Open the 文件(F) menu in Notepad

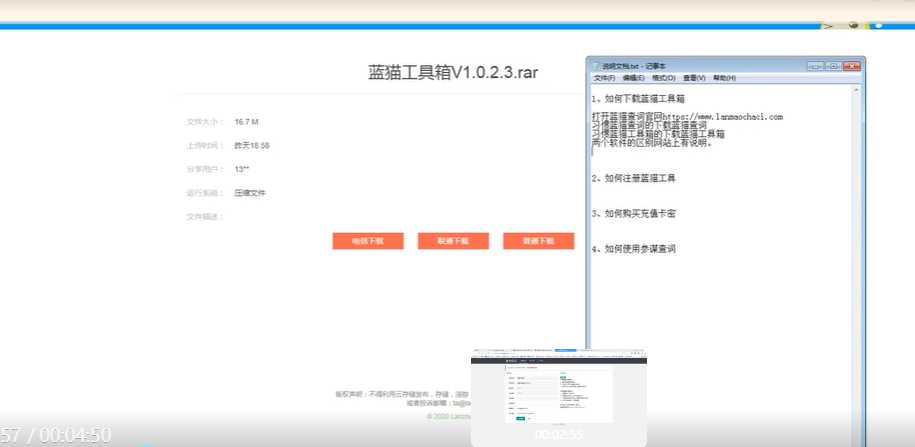coord(604,78)
